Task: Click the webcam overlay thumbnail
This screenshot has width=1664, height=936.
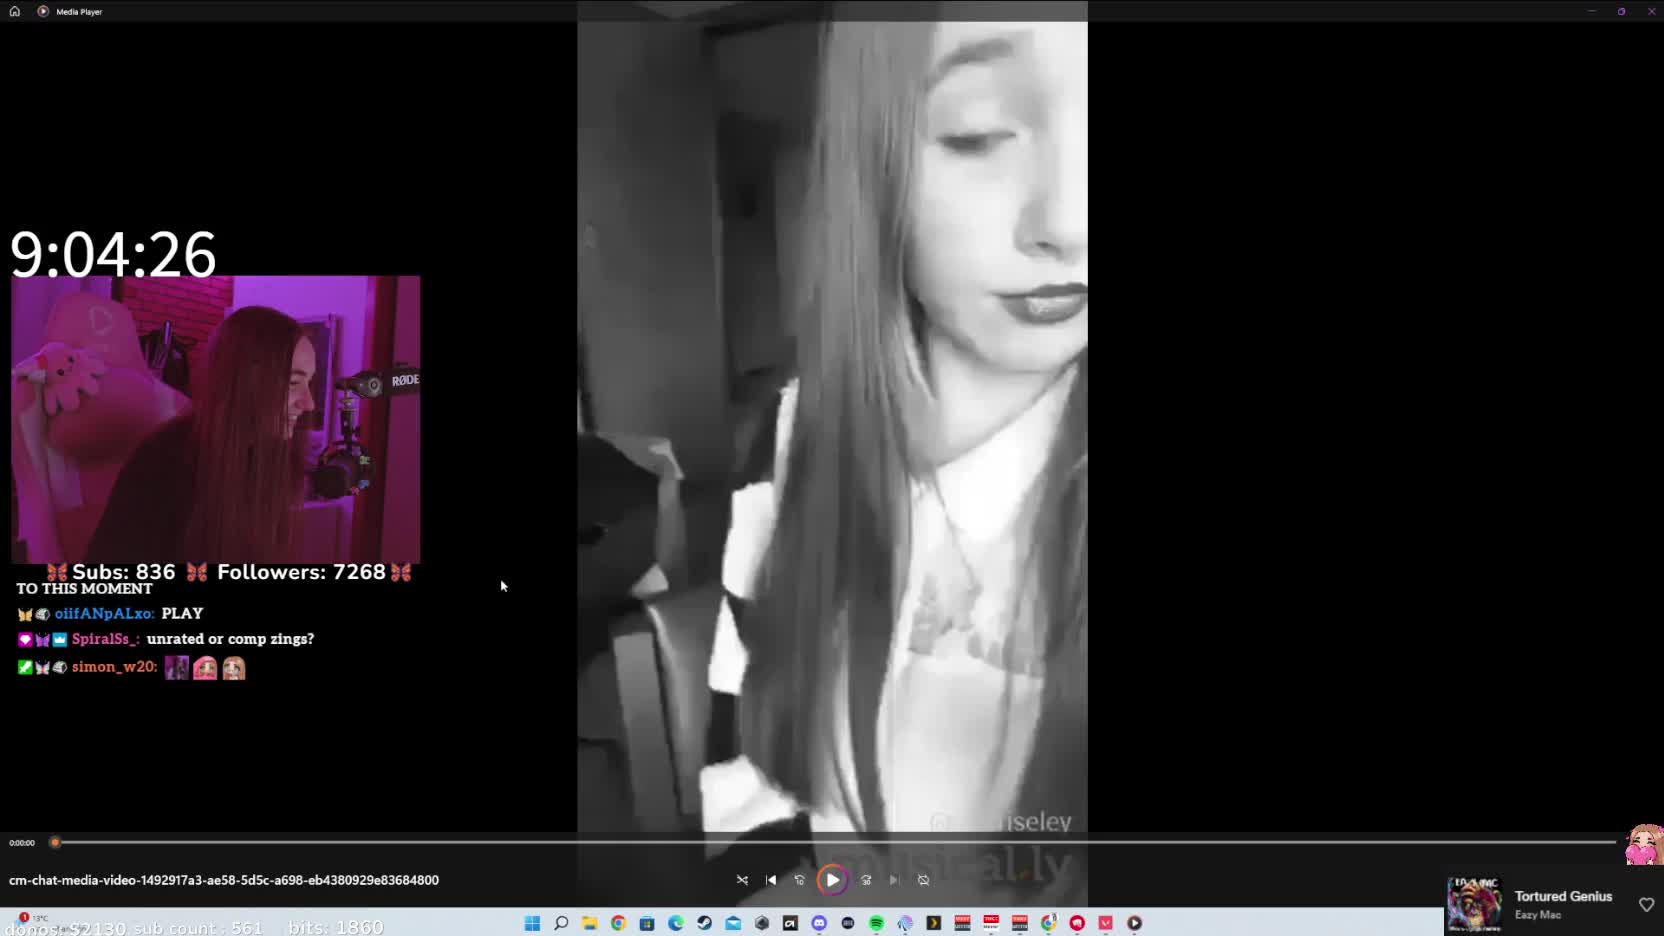Action: coord(216,420)
